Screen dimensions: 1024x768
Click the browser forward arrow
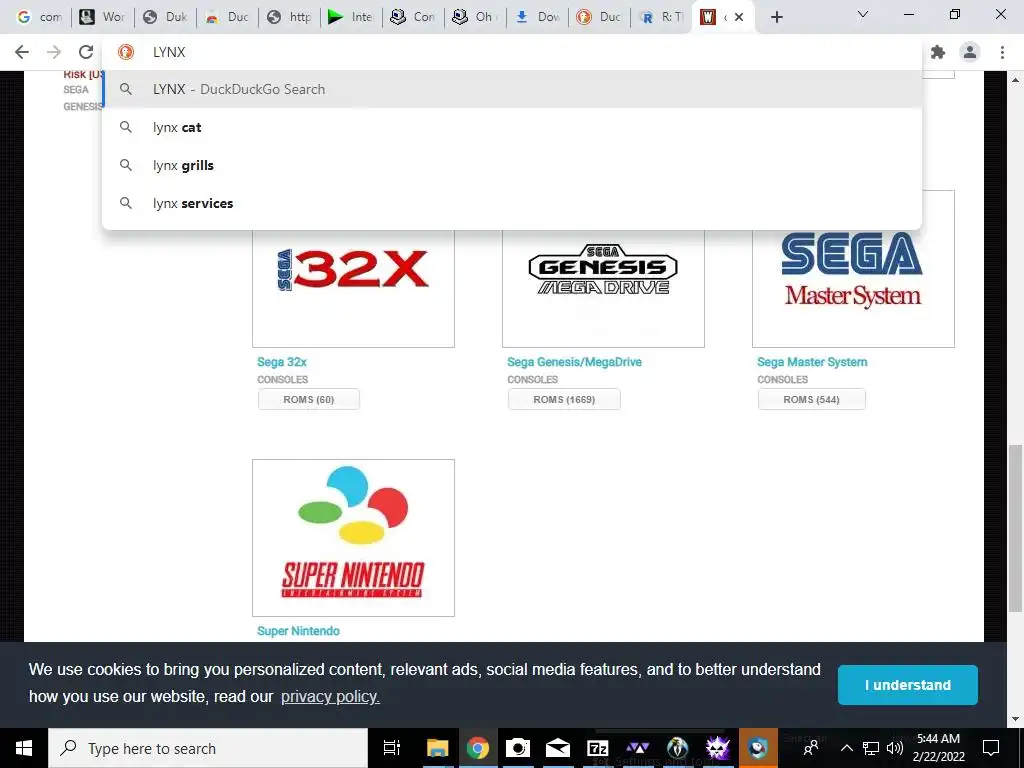pos(54,52)
